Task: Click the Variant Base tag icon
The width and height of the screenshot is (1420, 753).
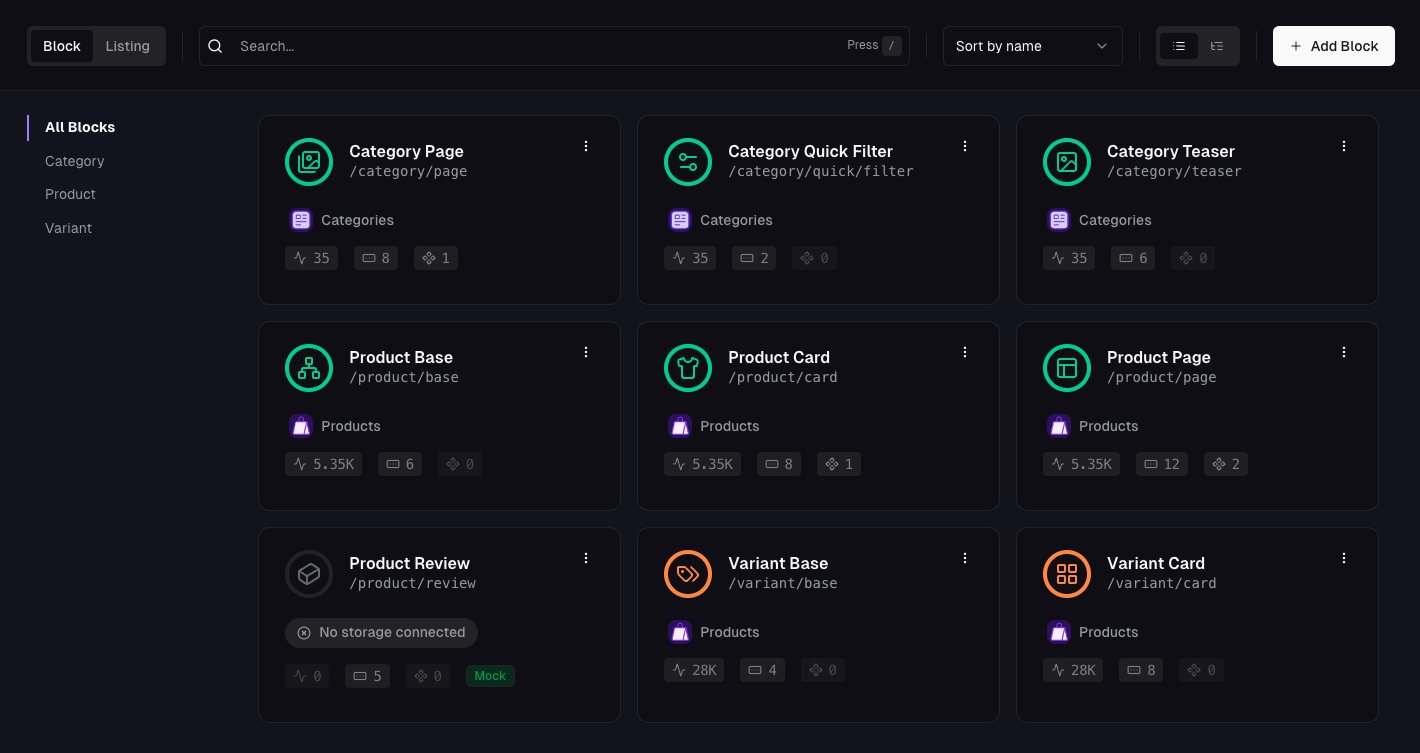Action: pos(688,574)
